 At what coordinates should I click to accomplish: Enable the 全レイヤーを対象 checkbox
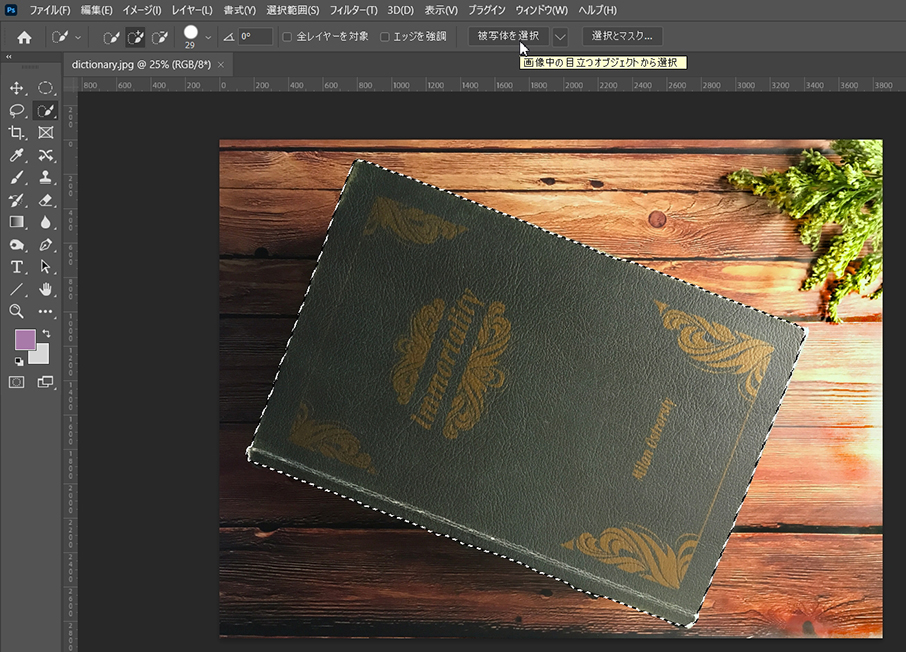pyautogui.click(x=287, y=37)
